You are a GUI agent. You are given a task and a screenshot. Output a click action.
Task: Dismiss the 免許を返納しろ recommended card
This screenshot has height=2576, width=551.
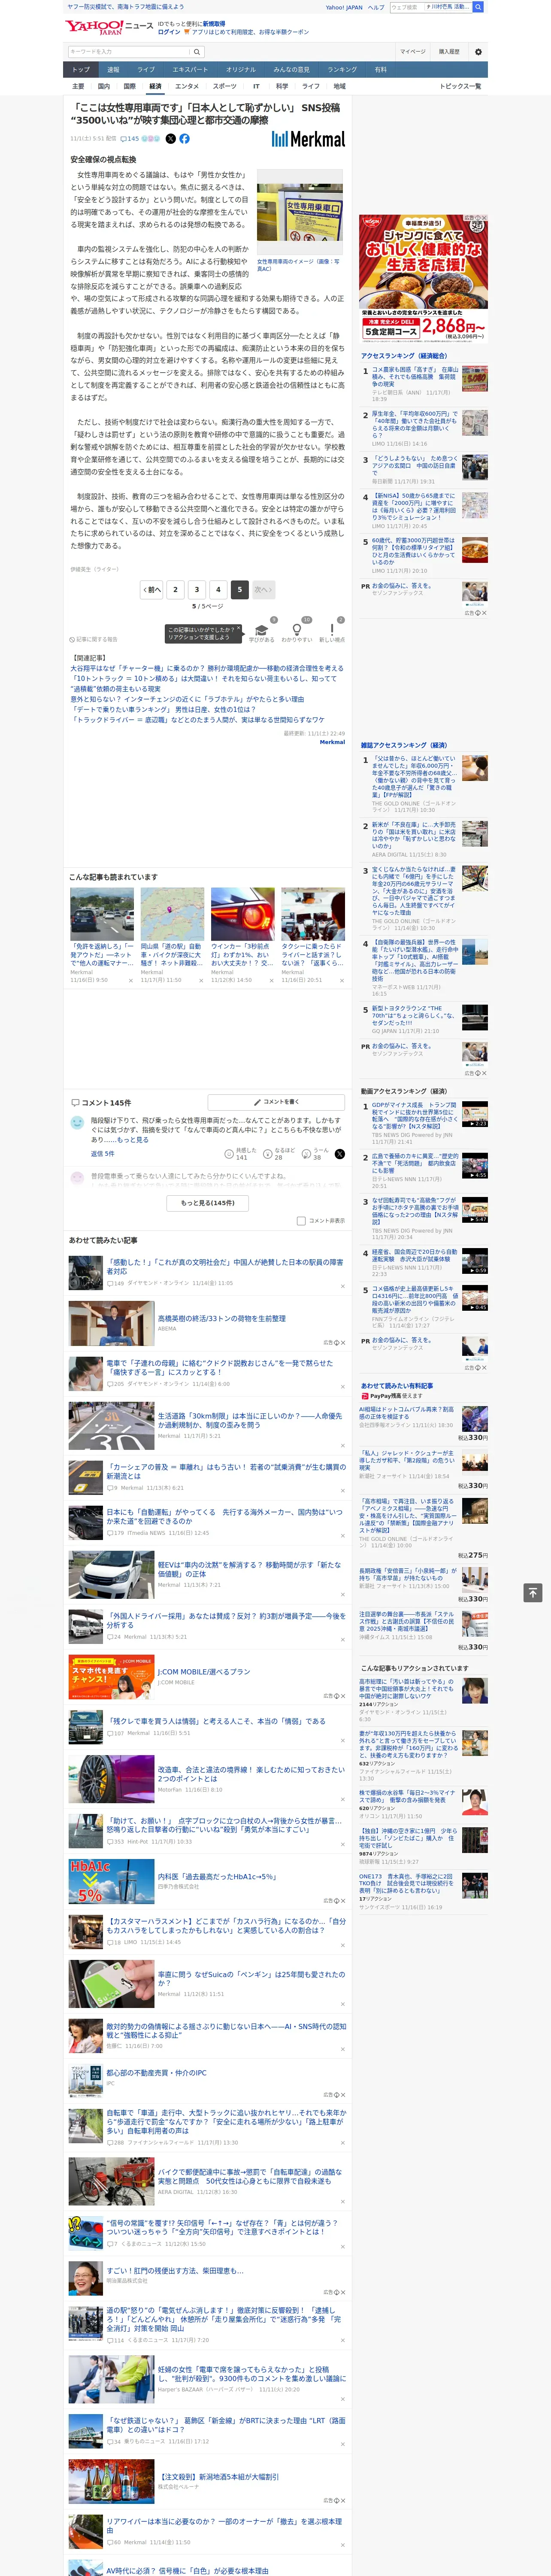pos(130,980)
